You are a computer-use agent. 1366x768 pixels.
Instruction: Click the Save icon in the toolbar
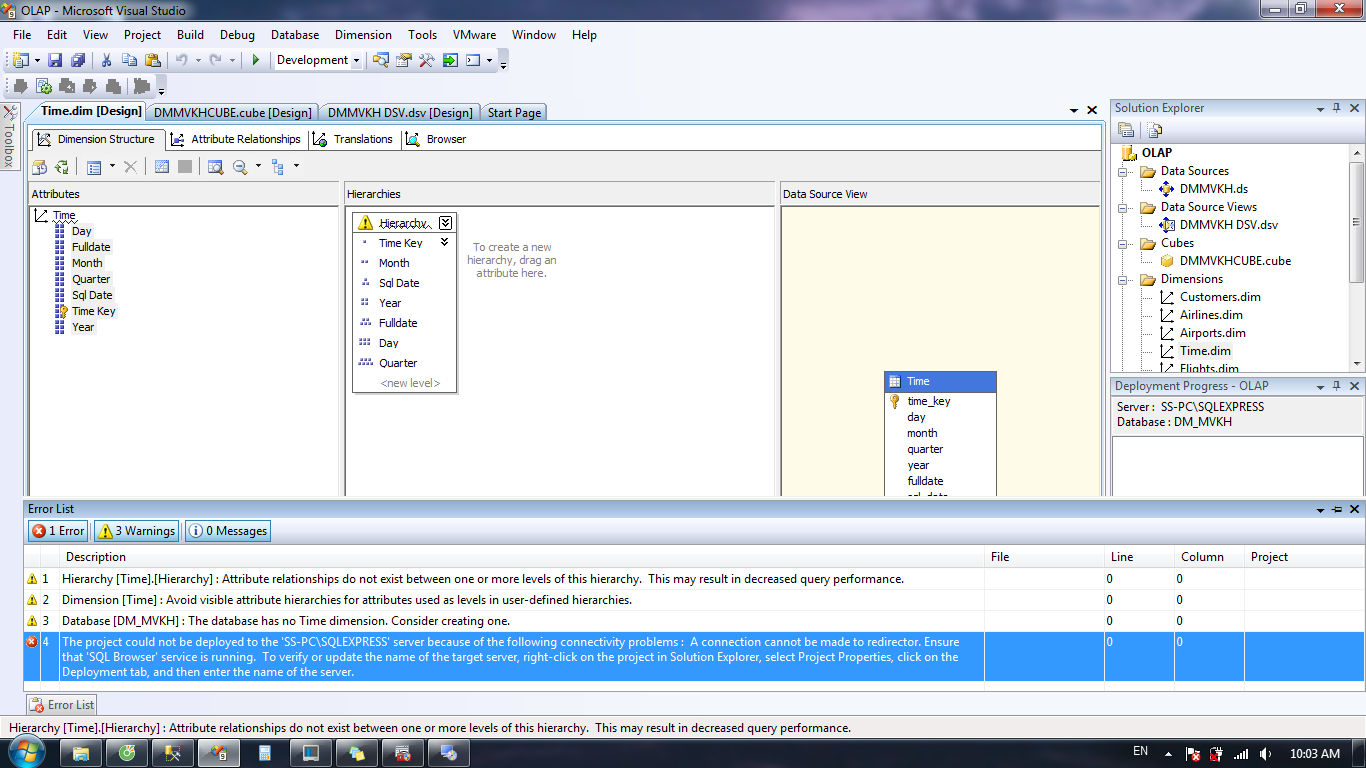pyautogui.click(x=55, y=60)
